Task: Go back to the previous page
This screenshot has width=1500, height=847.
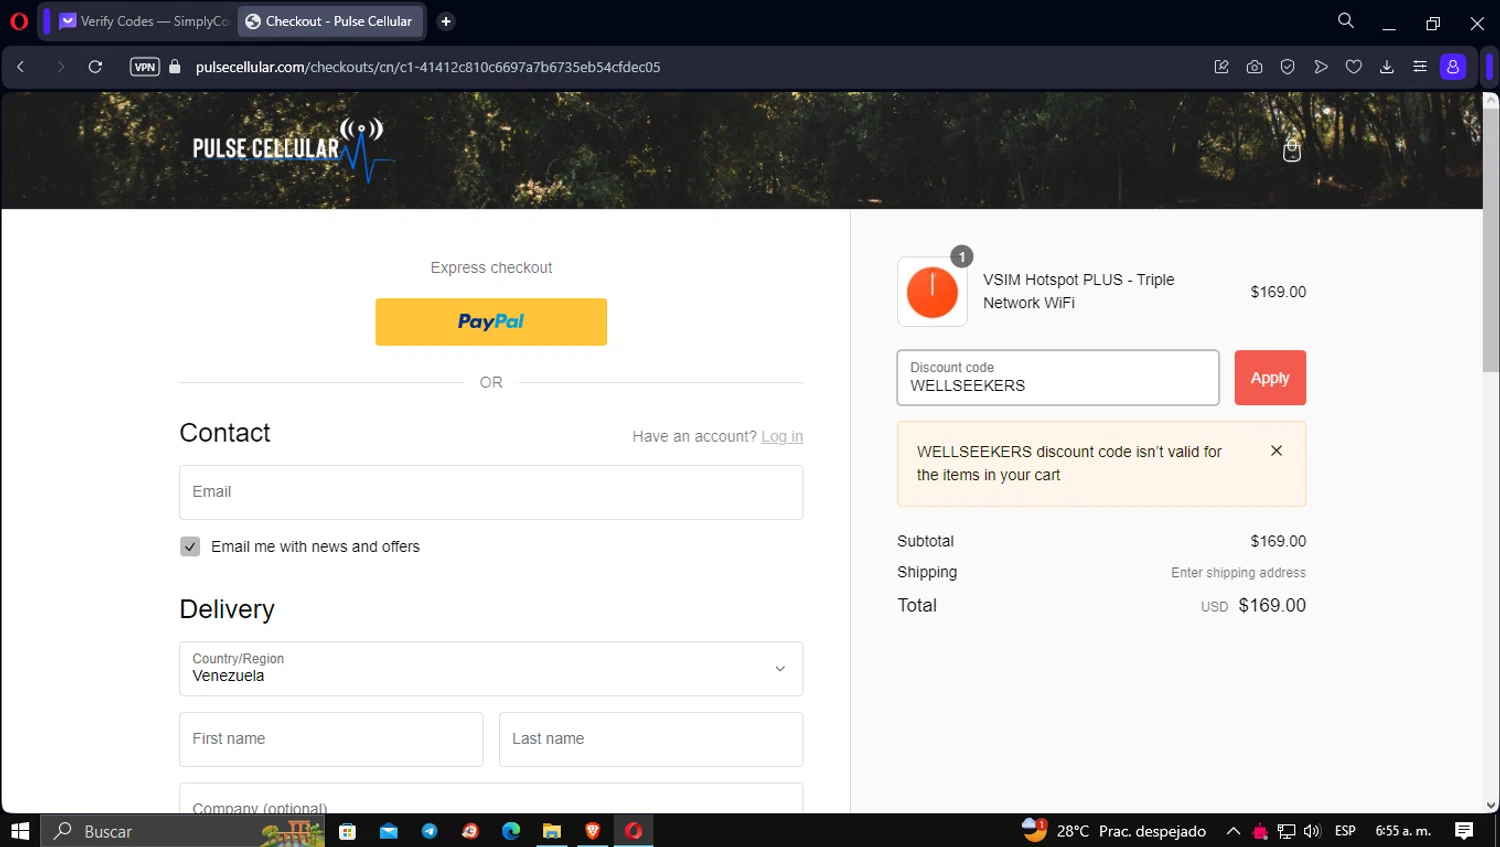Action: tap(21, 67)
